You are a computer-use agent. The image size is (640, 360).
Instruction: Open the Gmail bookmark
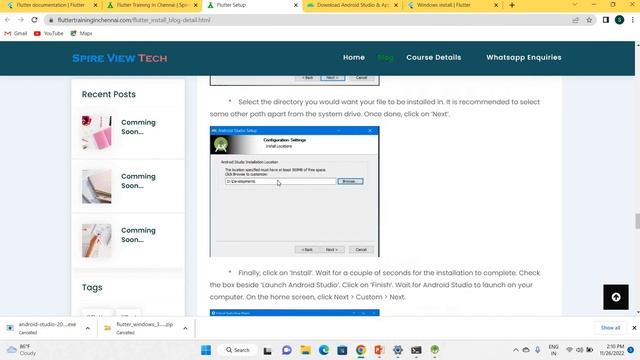click(x=16, y=33)
